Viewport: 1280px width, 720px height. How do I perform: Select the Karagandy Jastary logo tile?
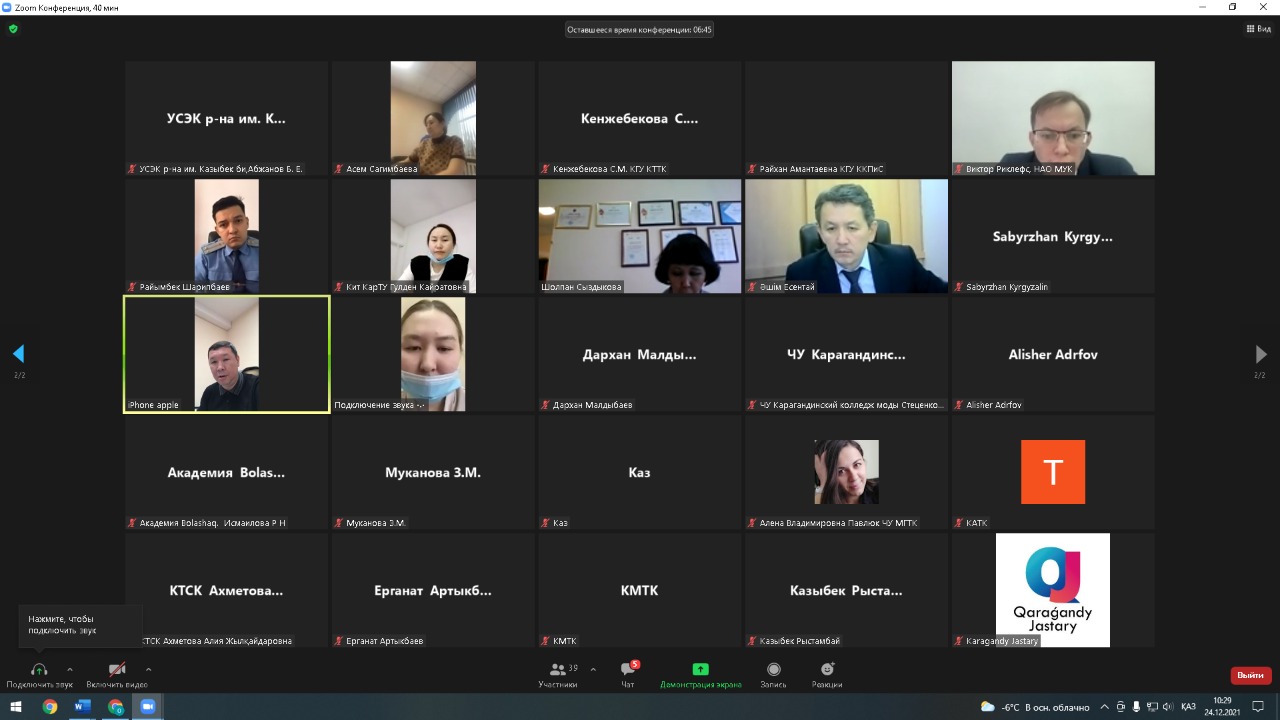point(1052,589)
